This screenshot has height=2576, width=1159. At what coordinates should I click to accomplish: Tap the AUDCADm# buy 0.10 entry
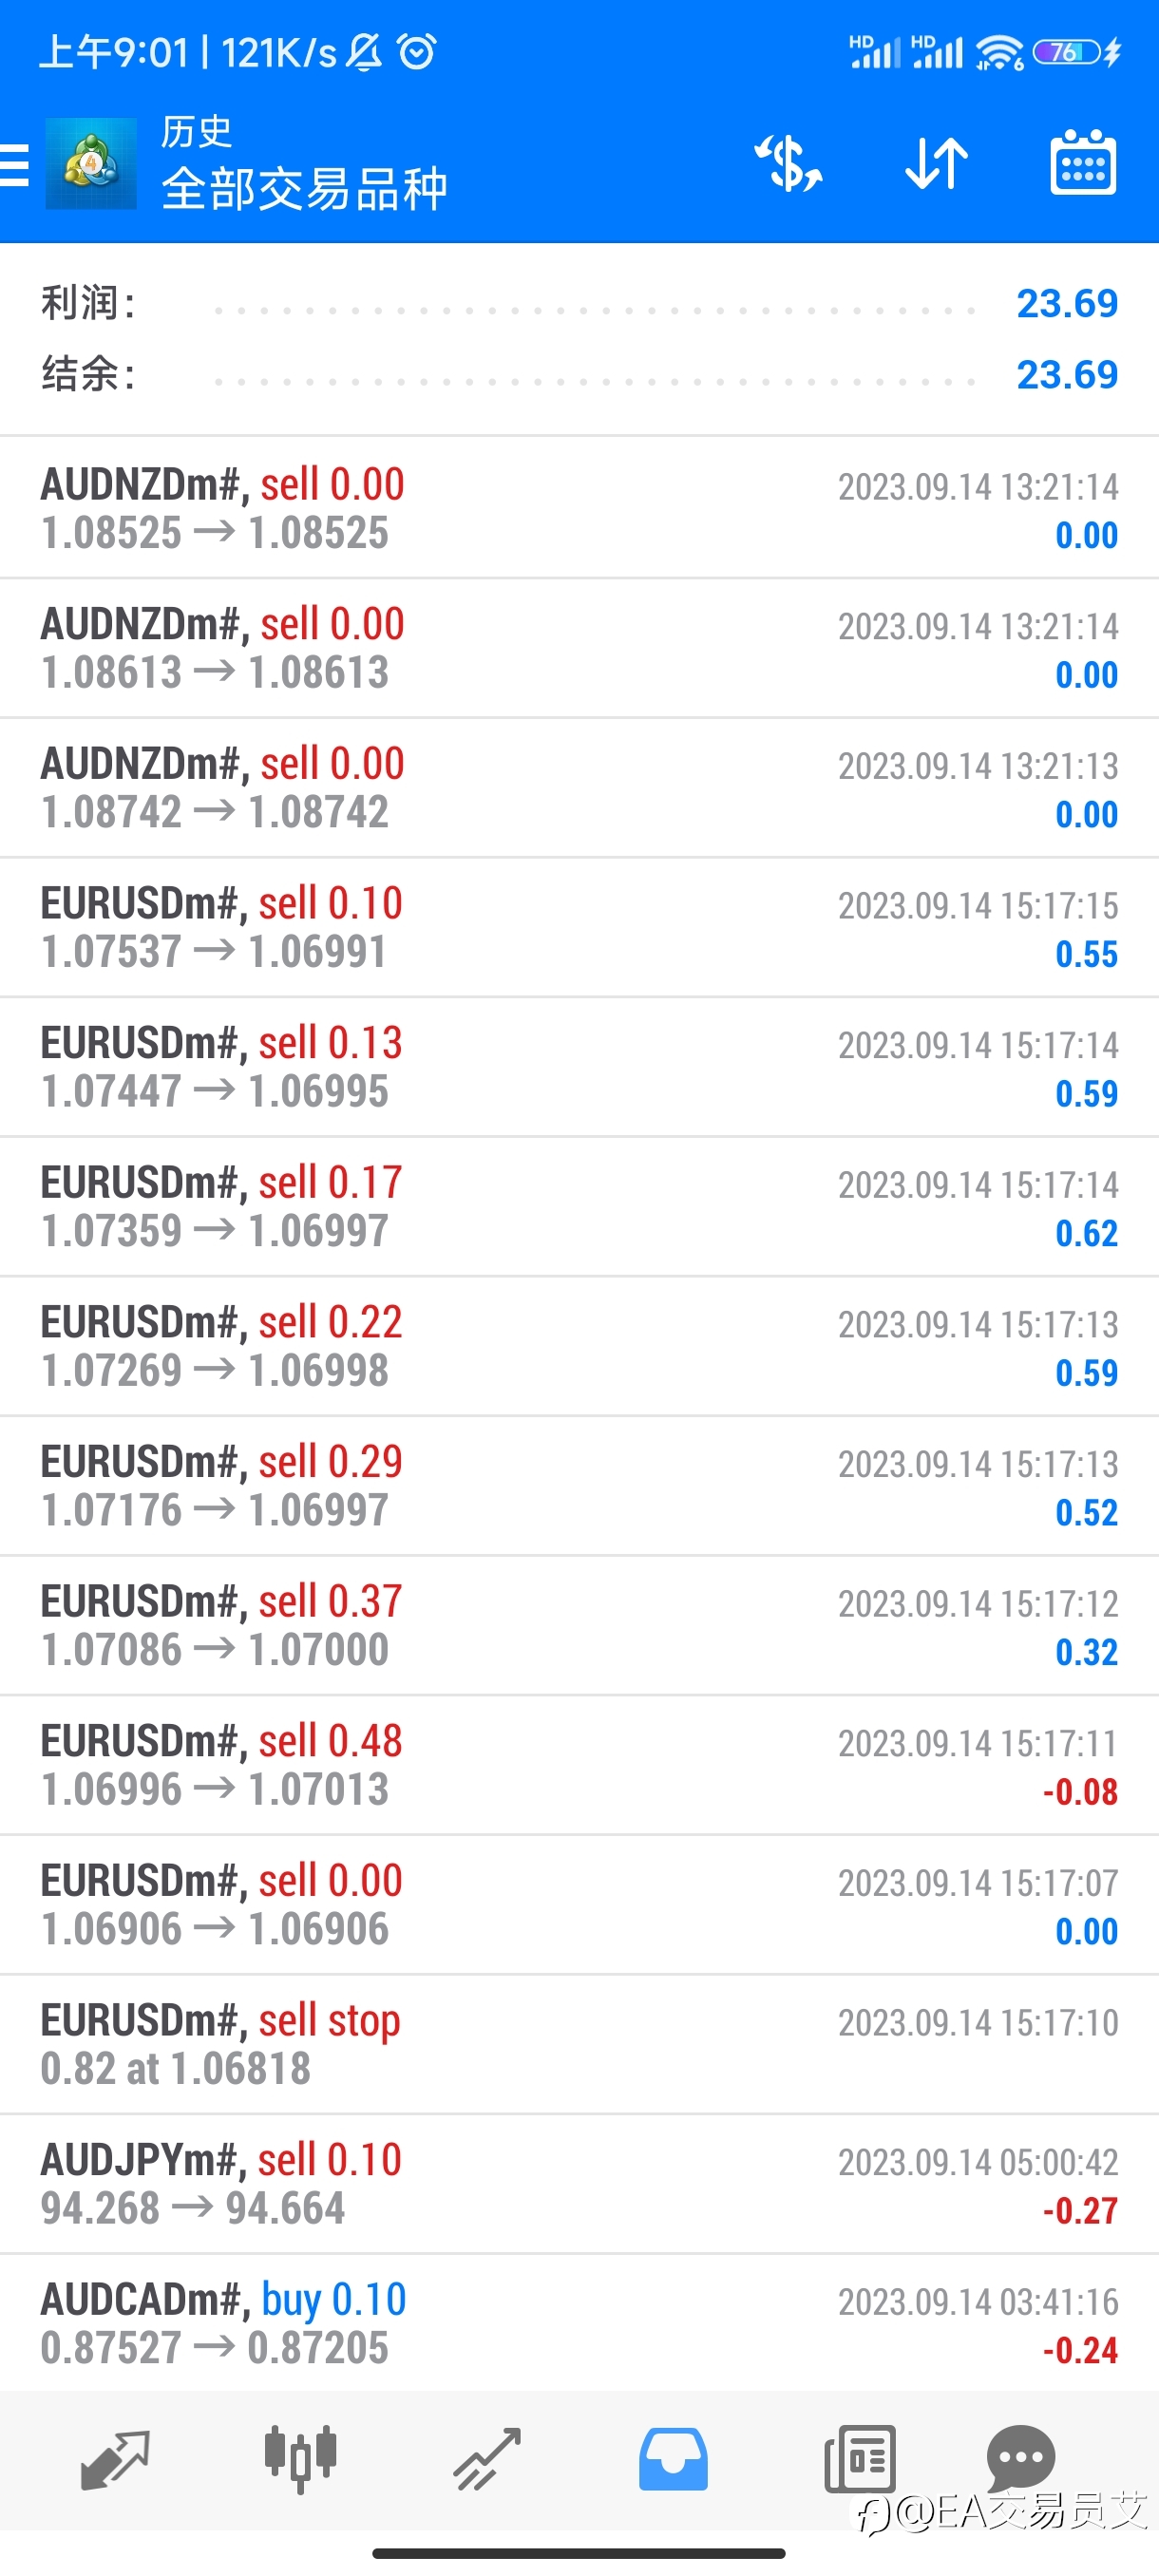[579, 2323]
